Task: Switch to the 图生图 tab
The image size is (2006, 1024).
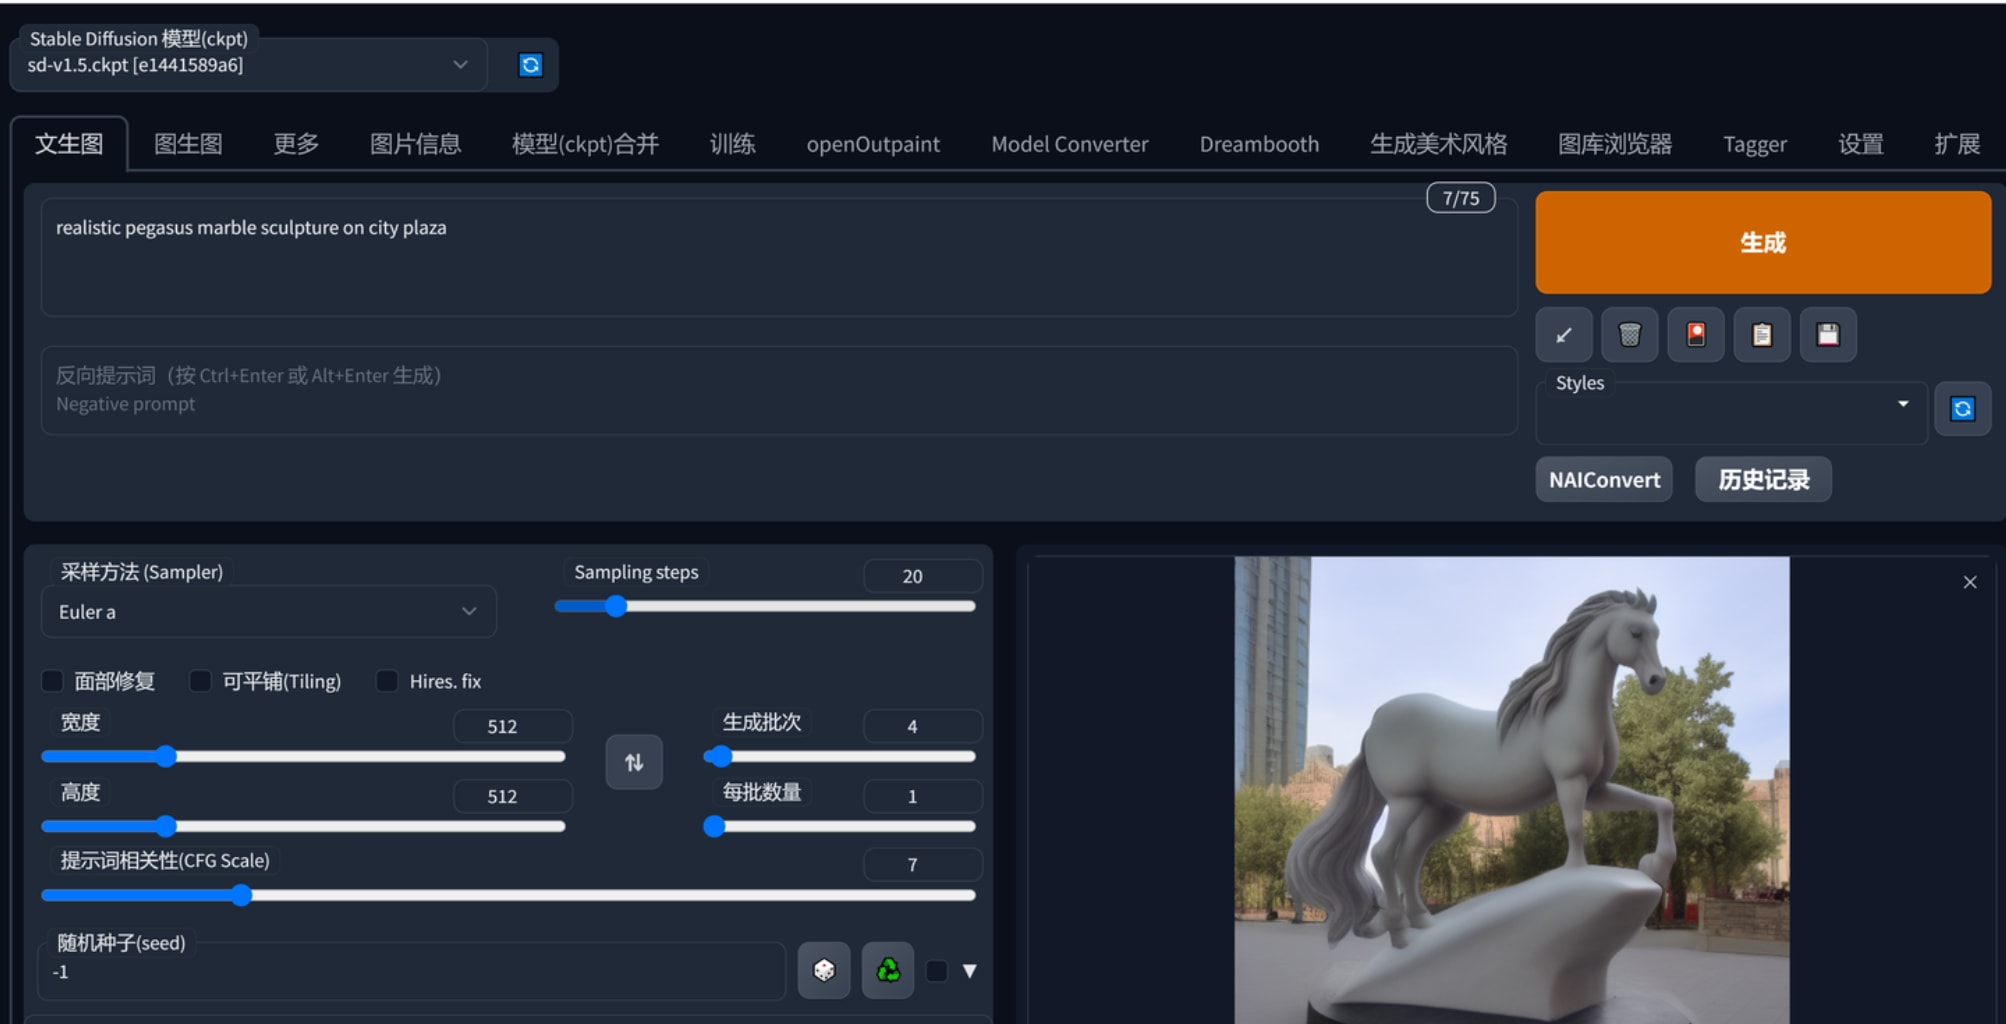Action: click(x=188, y=144)
